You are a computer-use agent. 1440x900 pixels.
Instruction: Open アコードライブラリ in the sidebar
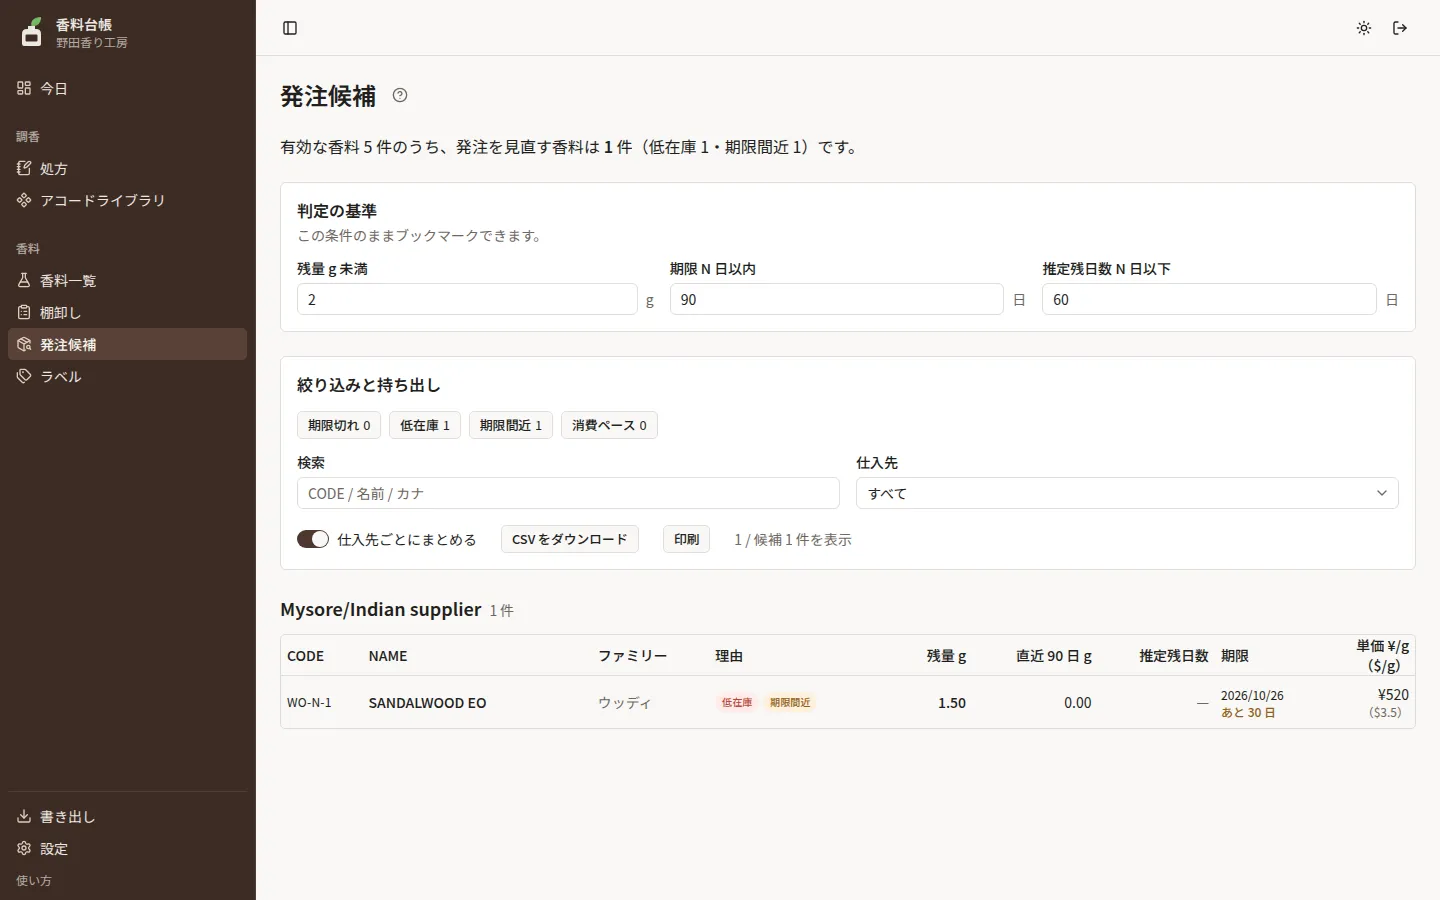(127, 200)
